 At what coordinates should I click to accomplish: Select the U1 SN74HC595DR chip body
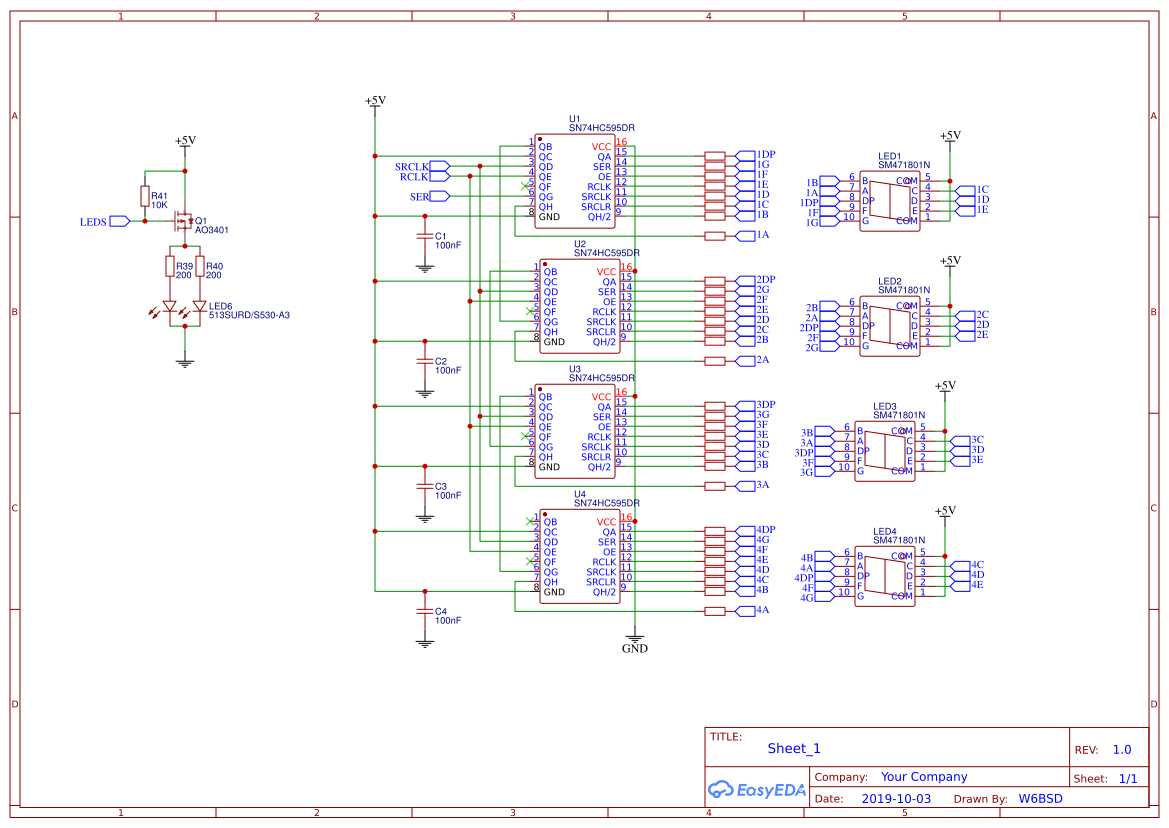pyautogui.click(x=574, y=182)
